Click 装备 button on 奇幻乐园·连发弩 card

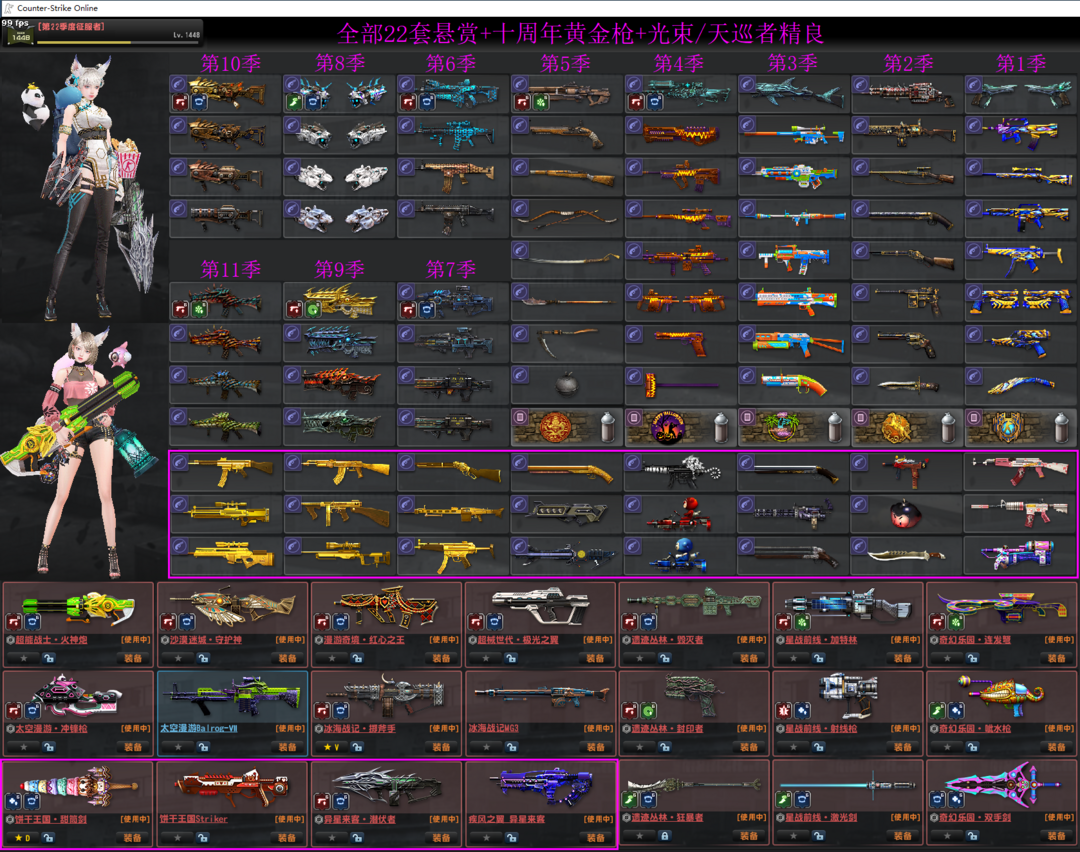click(1057, 658)
